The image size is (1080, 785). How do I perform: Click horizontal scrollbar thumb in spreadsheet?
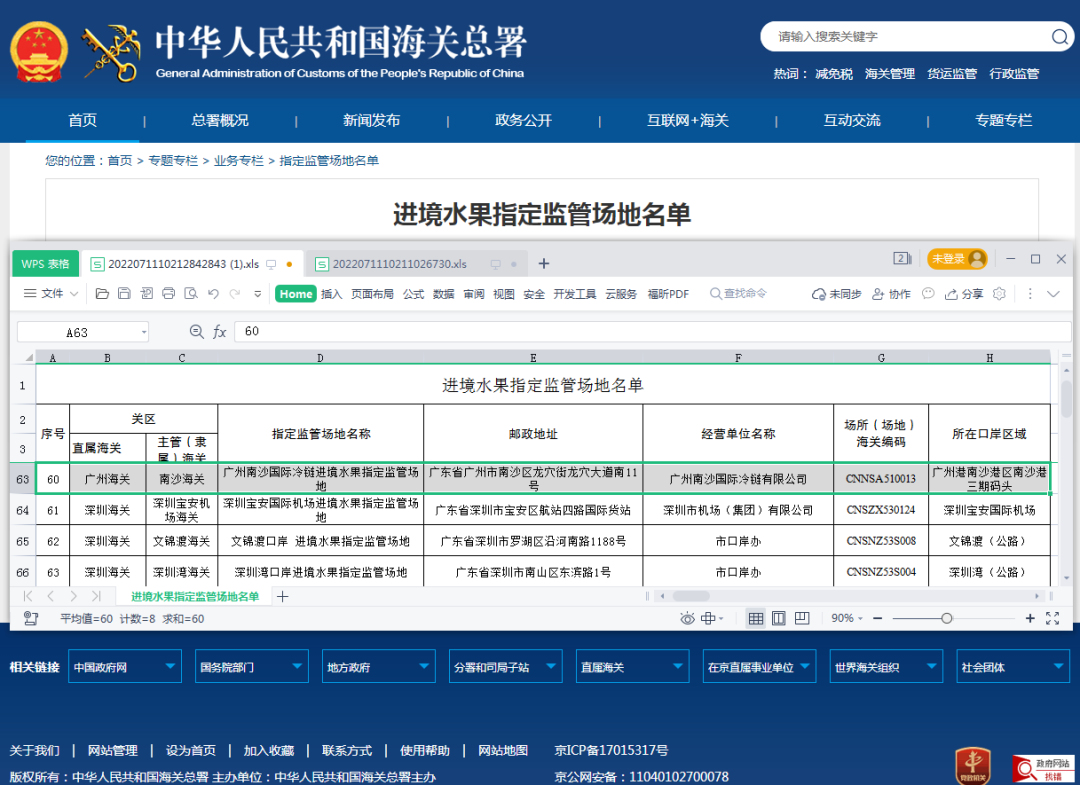(x=690, y=596)
